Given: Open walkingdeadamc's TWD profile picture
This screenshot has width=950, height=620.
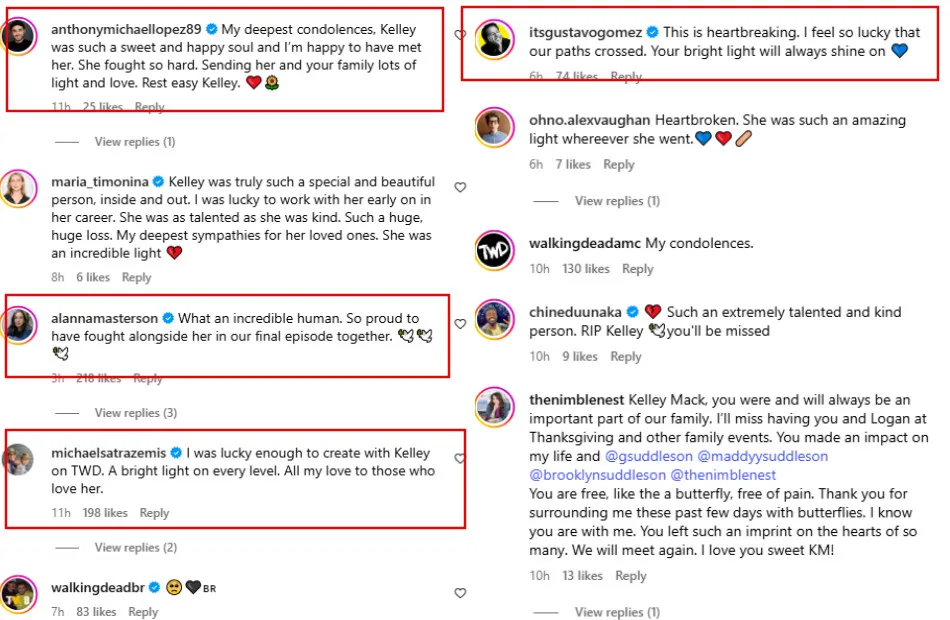Looking at the screenshot, I should tap(494, 250).
